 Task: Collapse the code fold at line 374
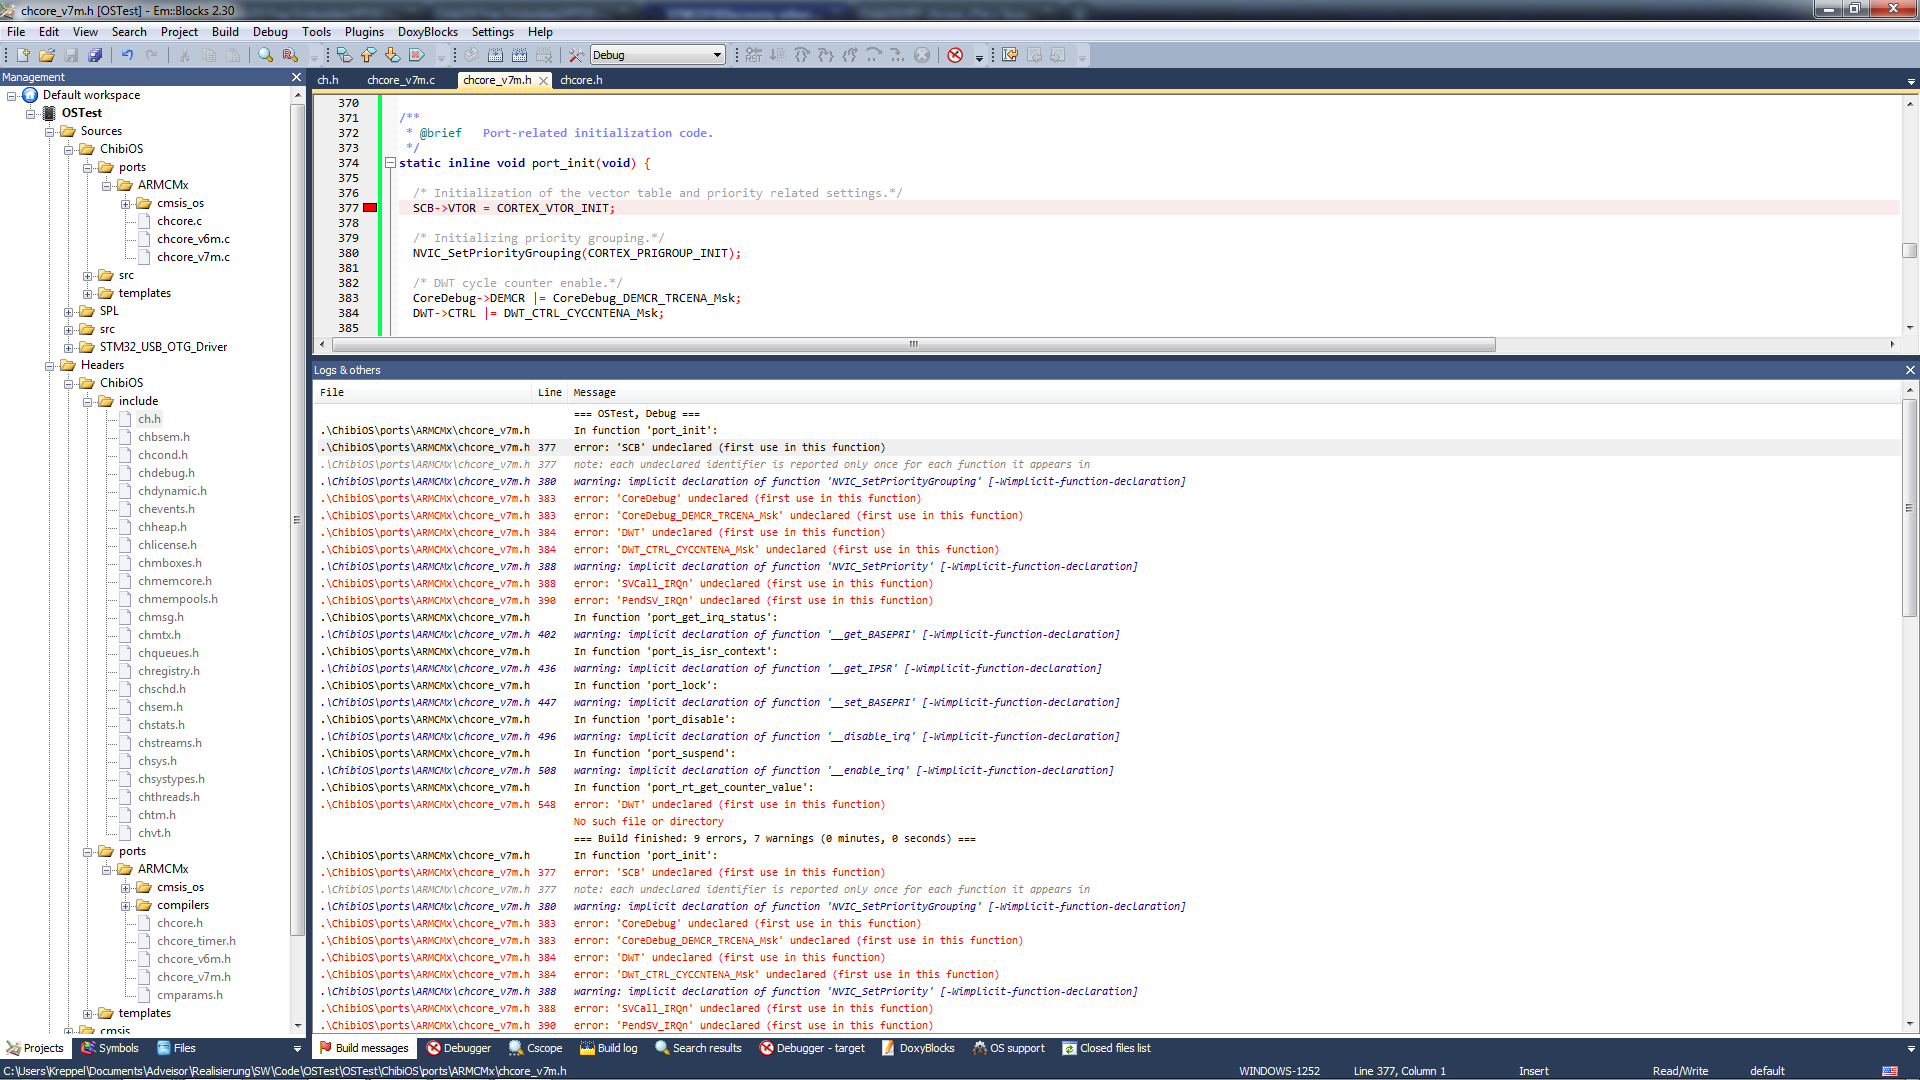coord(390,163)
